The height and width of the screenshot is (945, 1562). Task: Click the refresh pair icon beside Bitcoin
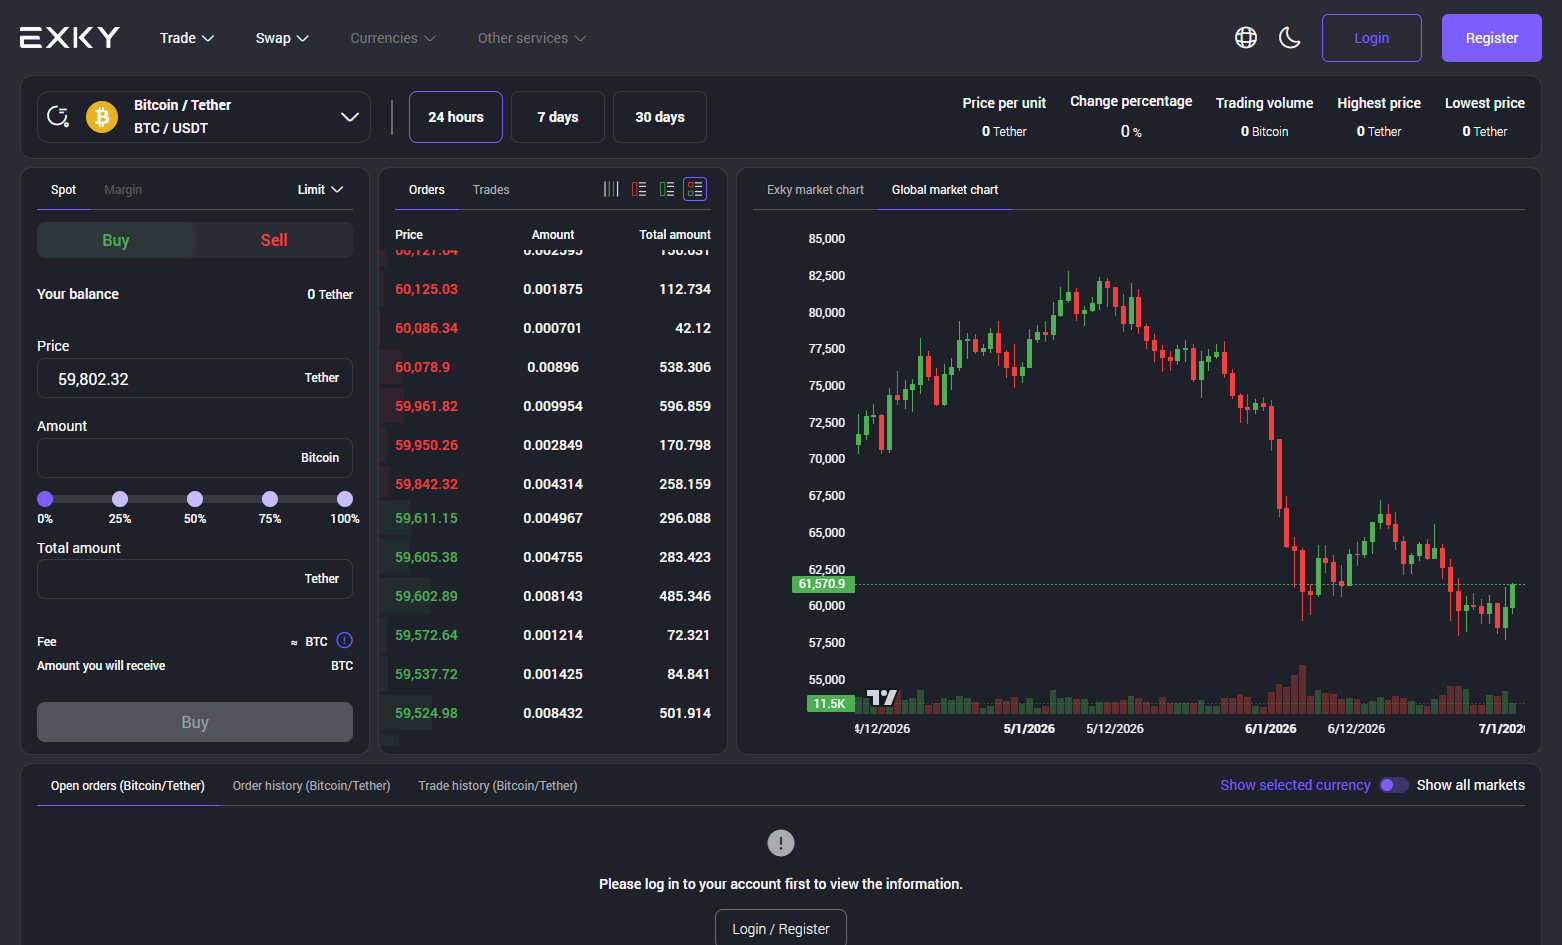click(x=58, y=117)
